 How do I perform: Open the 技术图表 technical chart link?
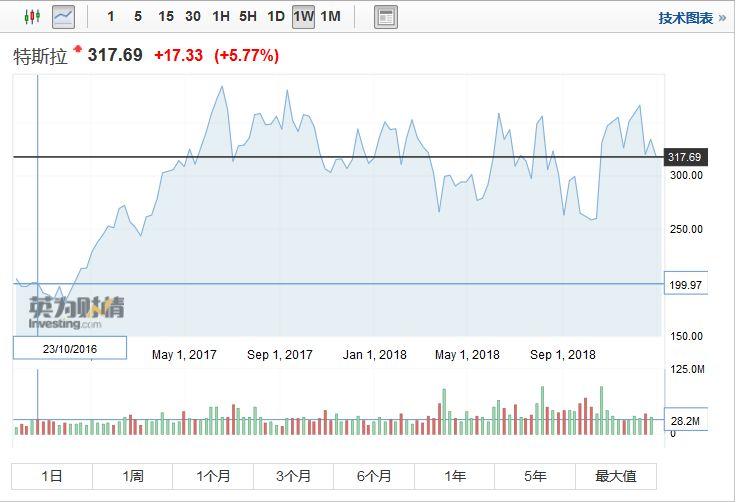click(692, 18)
